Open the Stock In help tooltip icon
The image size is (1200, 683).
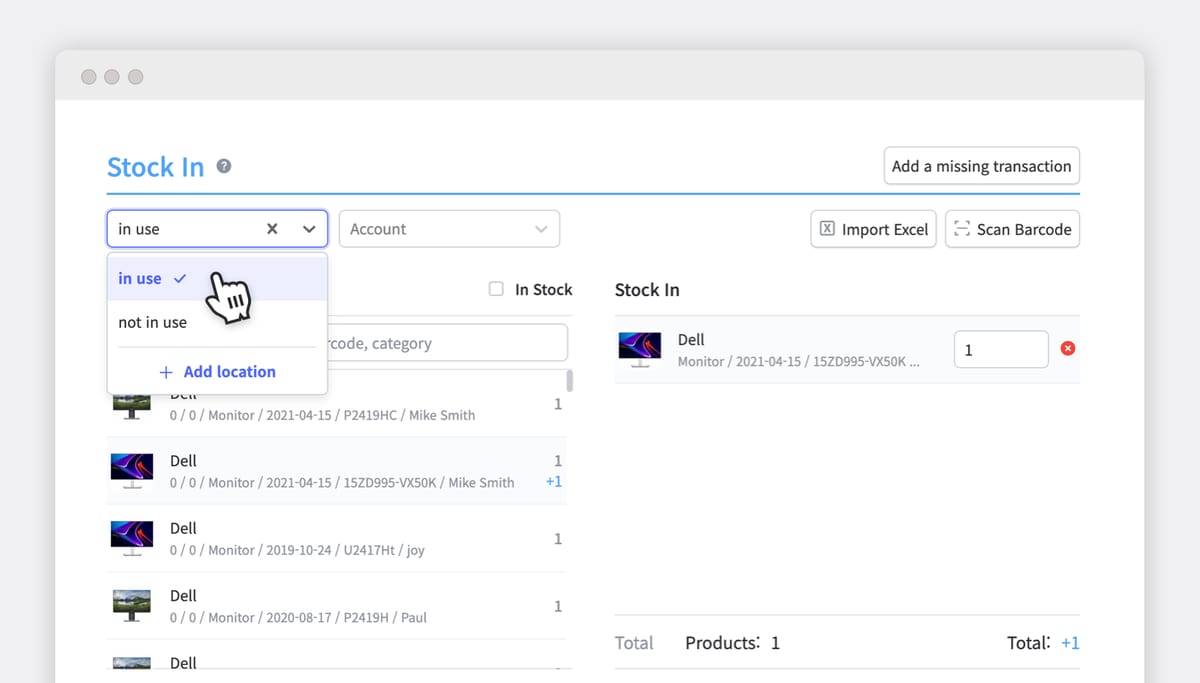point(222,167)
